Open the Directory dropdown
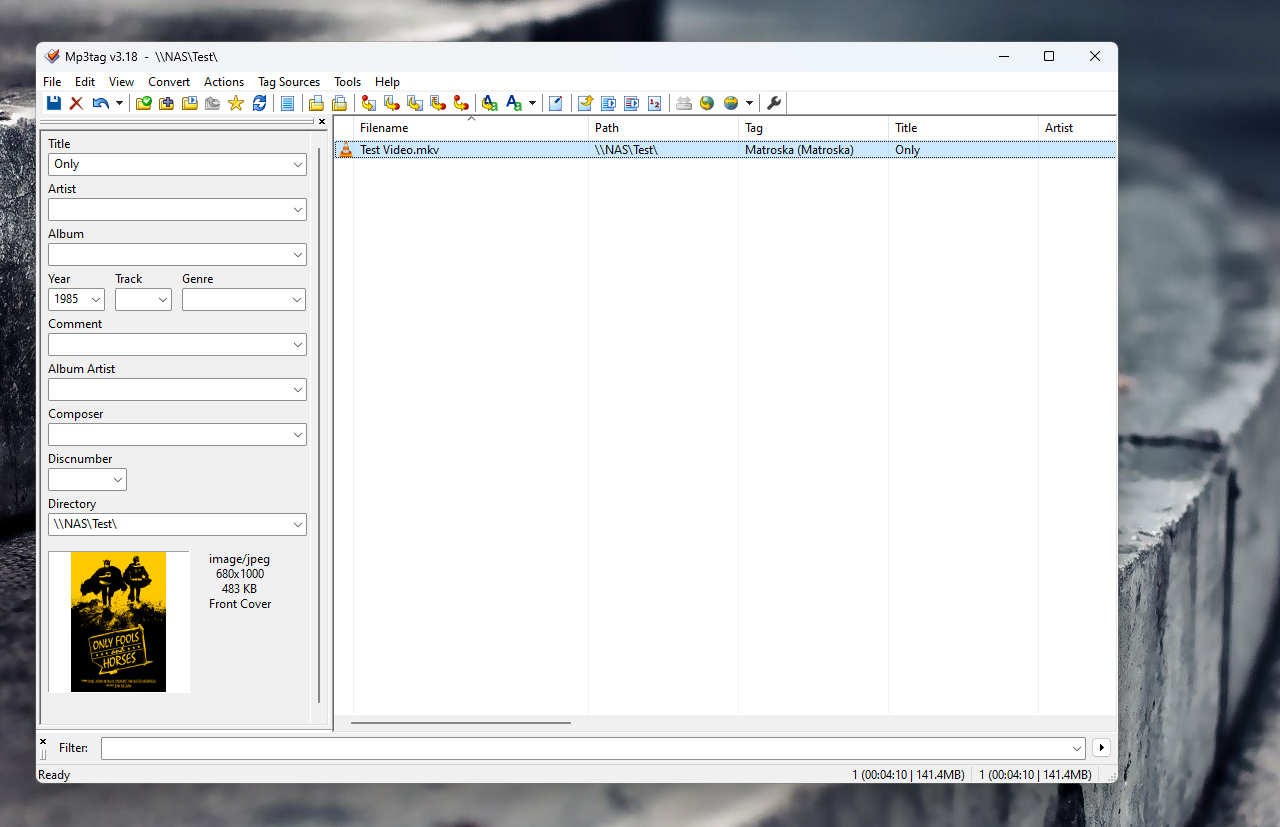Screen dimensions: 1280x827 298,525
